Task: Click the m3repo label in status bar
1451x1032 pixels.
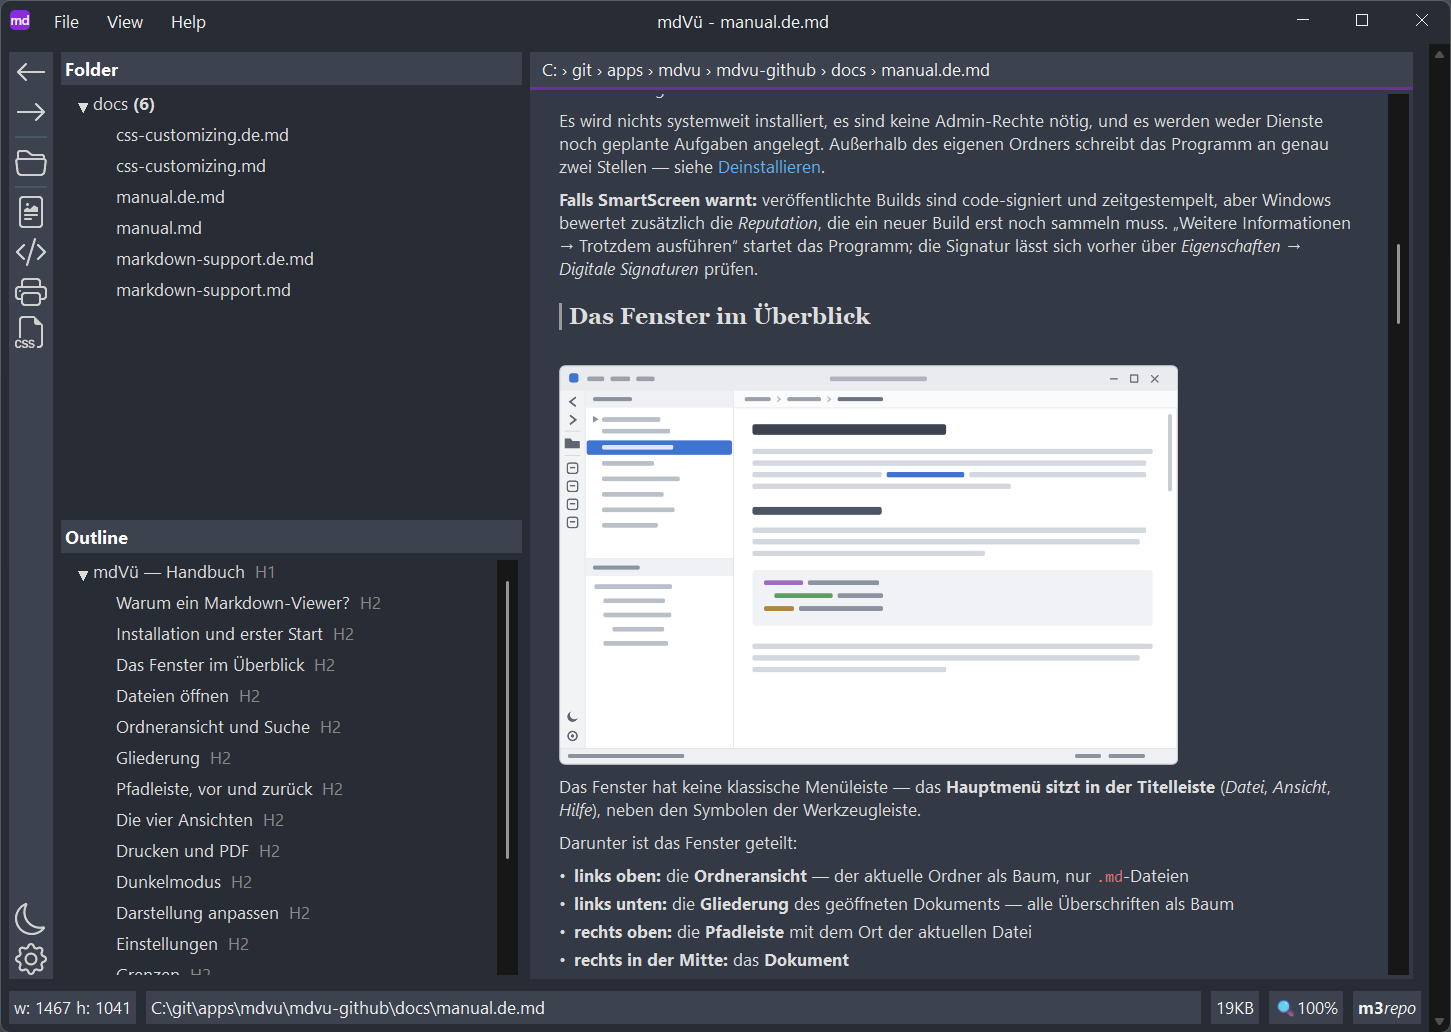Action: coord(1386,1008)
